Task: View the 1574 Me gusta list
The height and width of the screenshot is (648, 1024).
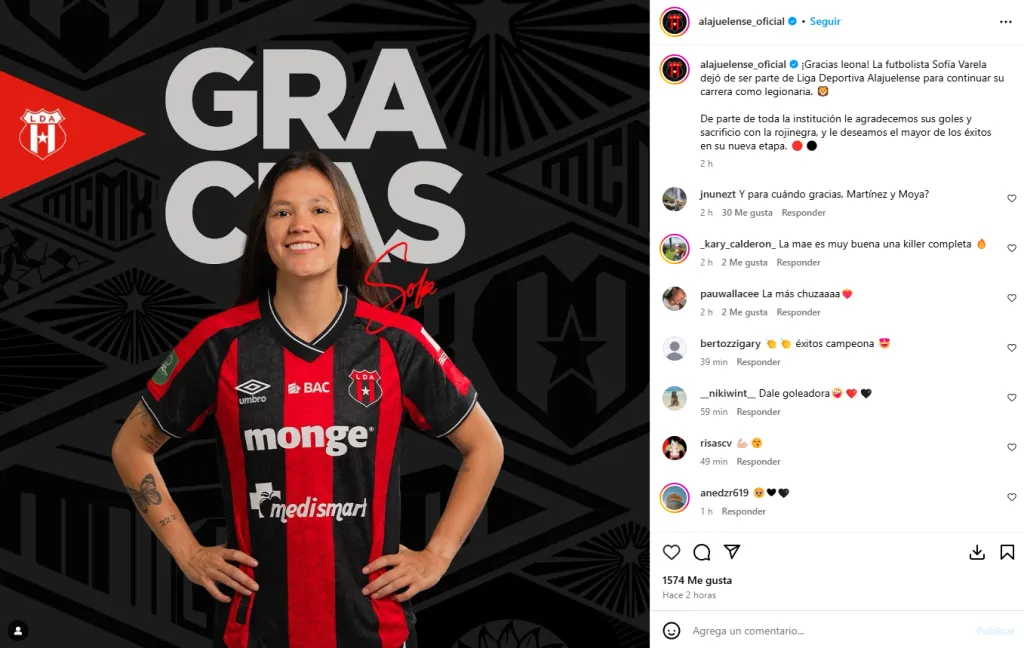Action: click(697, 580)
